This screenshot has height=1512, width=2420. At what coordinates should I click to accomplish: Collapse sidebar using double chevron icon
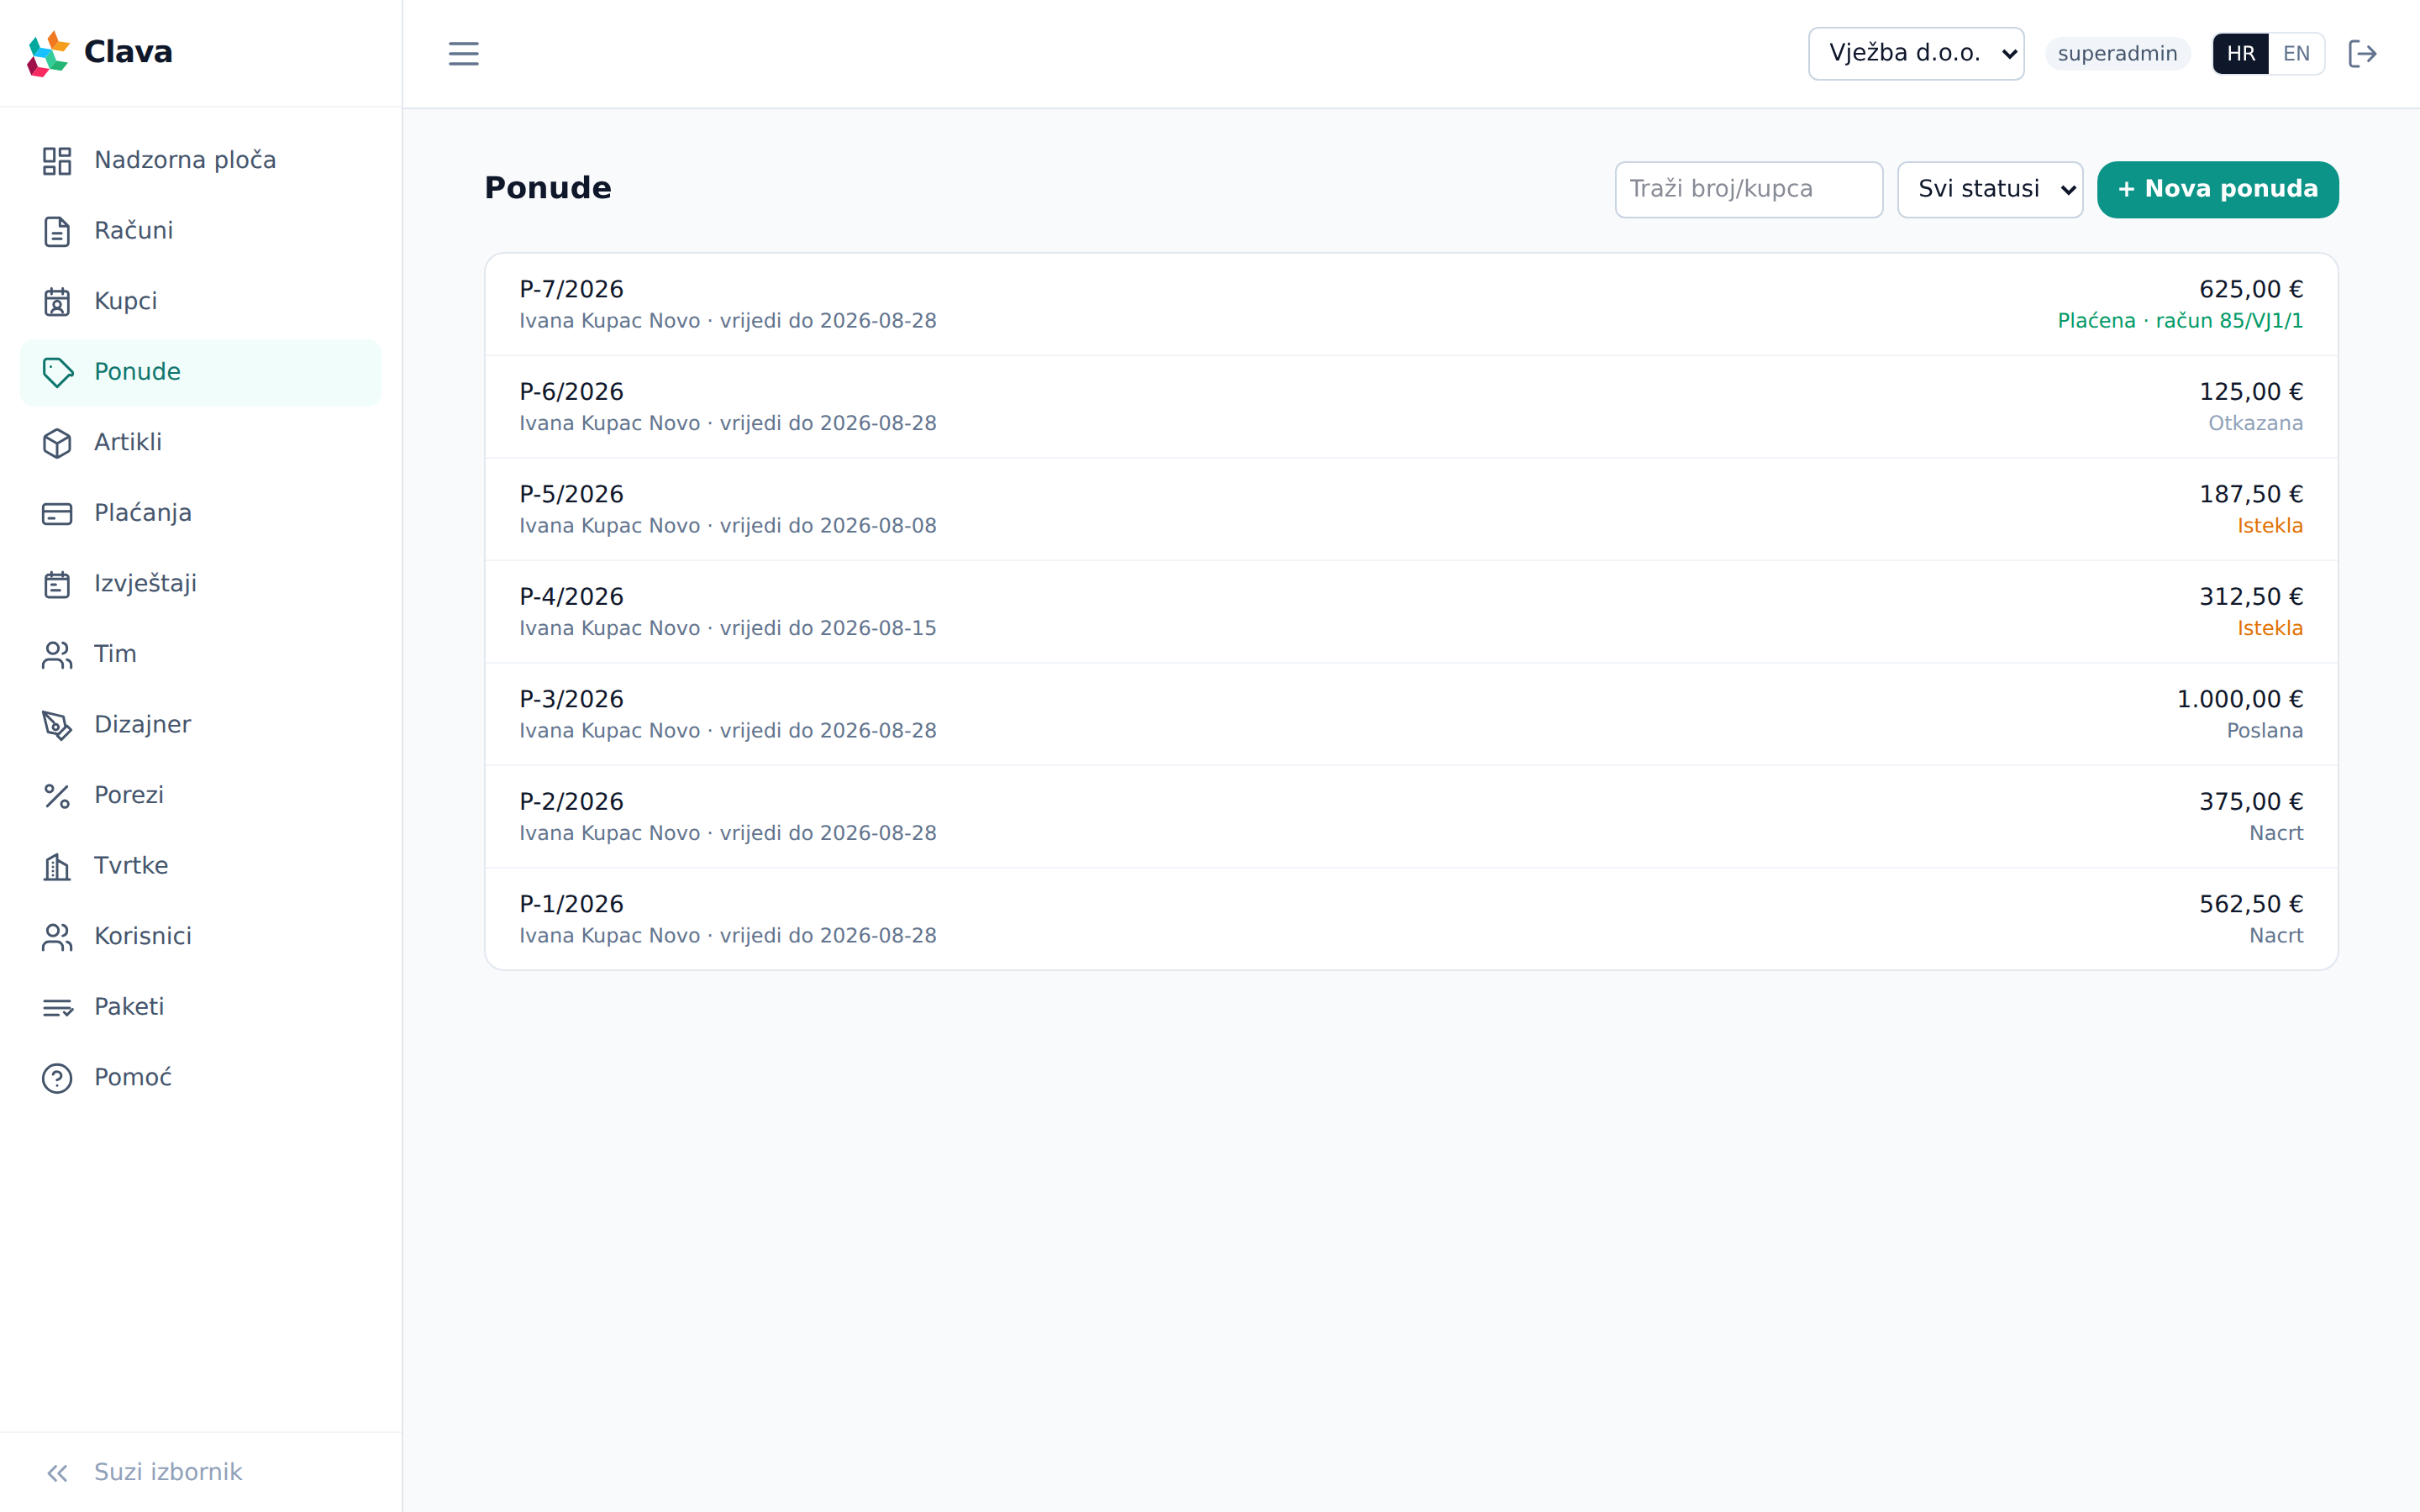click(57, 1473)
